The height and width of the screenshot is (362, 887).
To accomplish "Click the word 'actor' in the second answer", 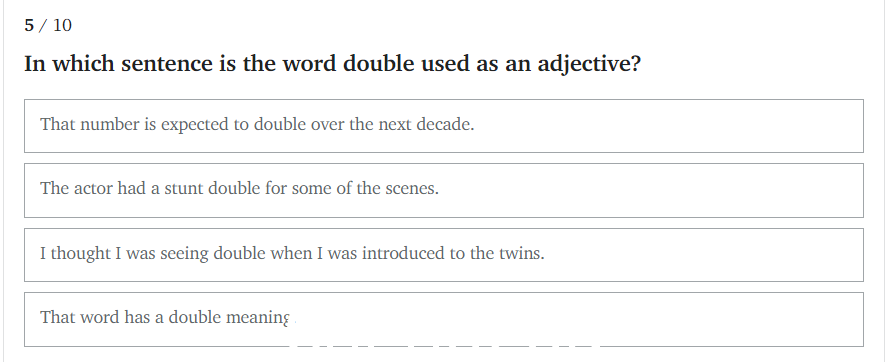I will [x=93, y=188].
